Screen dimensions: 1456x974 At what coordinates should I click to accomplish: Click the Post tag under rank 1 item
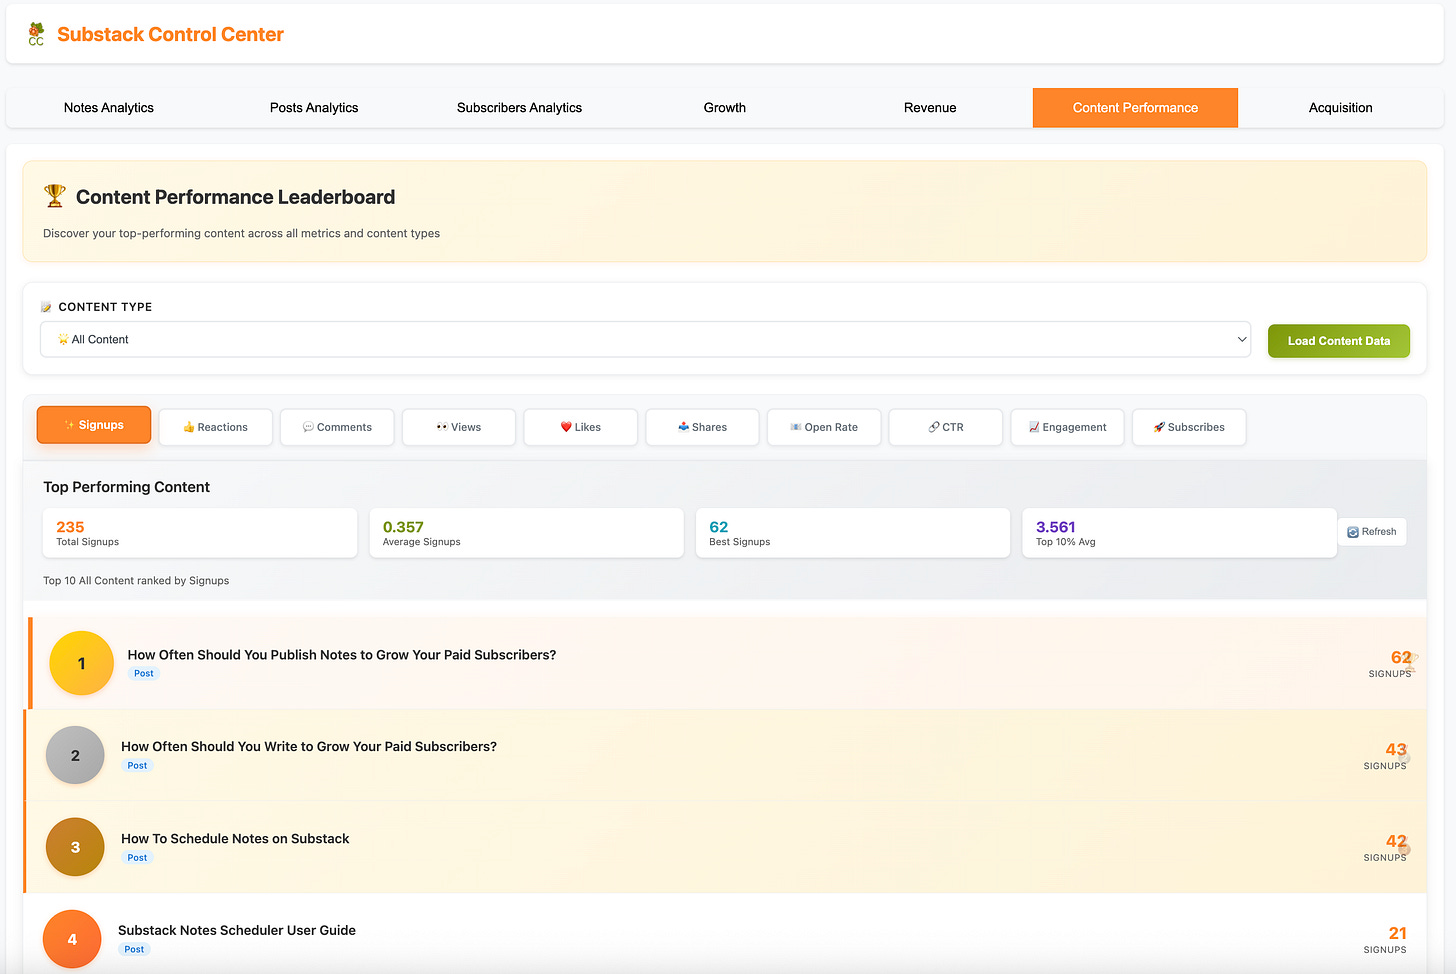(144, 673)
